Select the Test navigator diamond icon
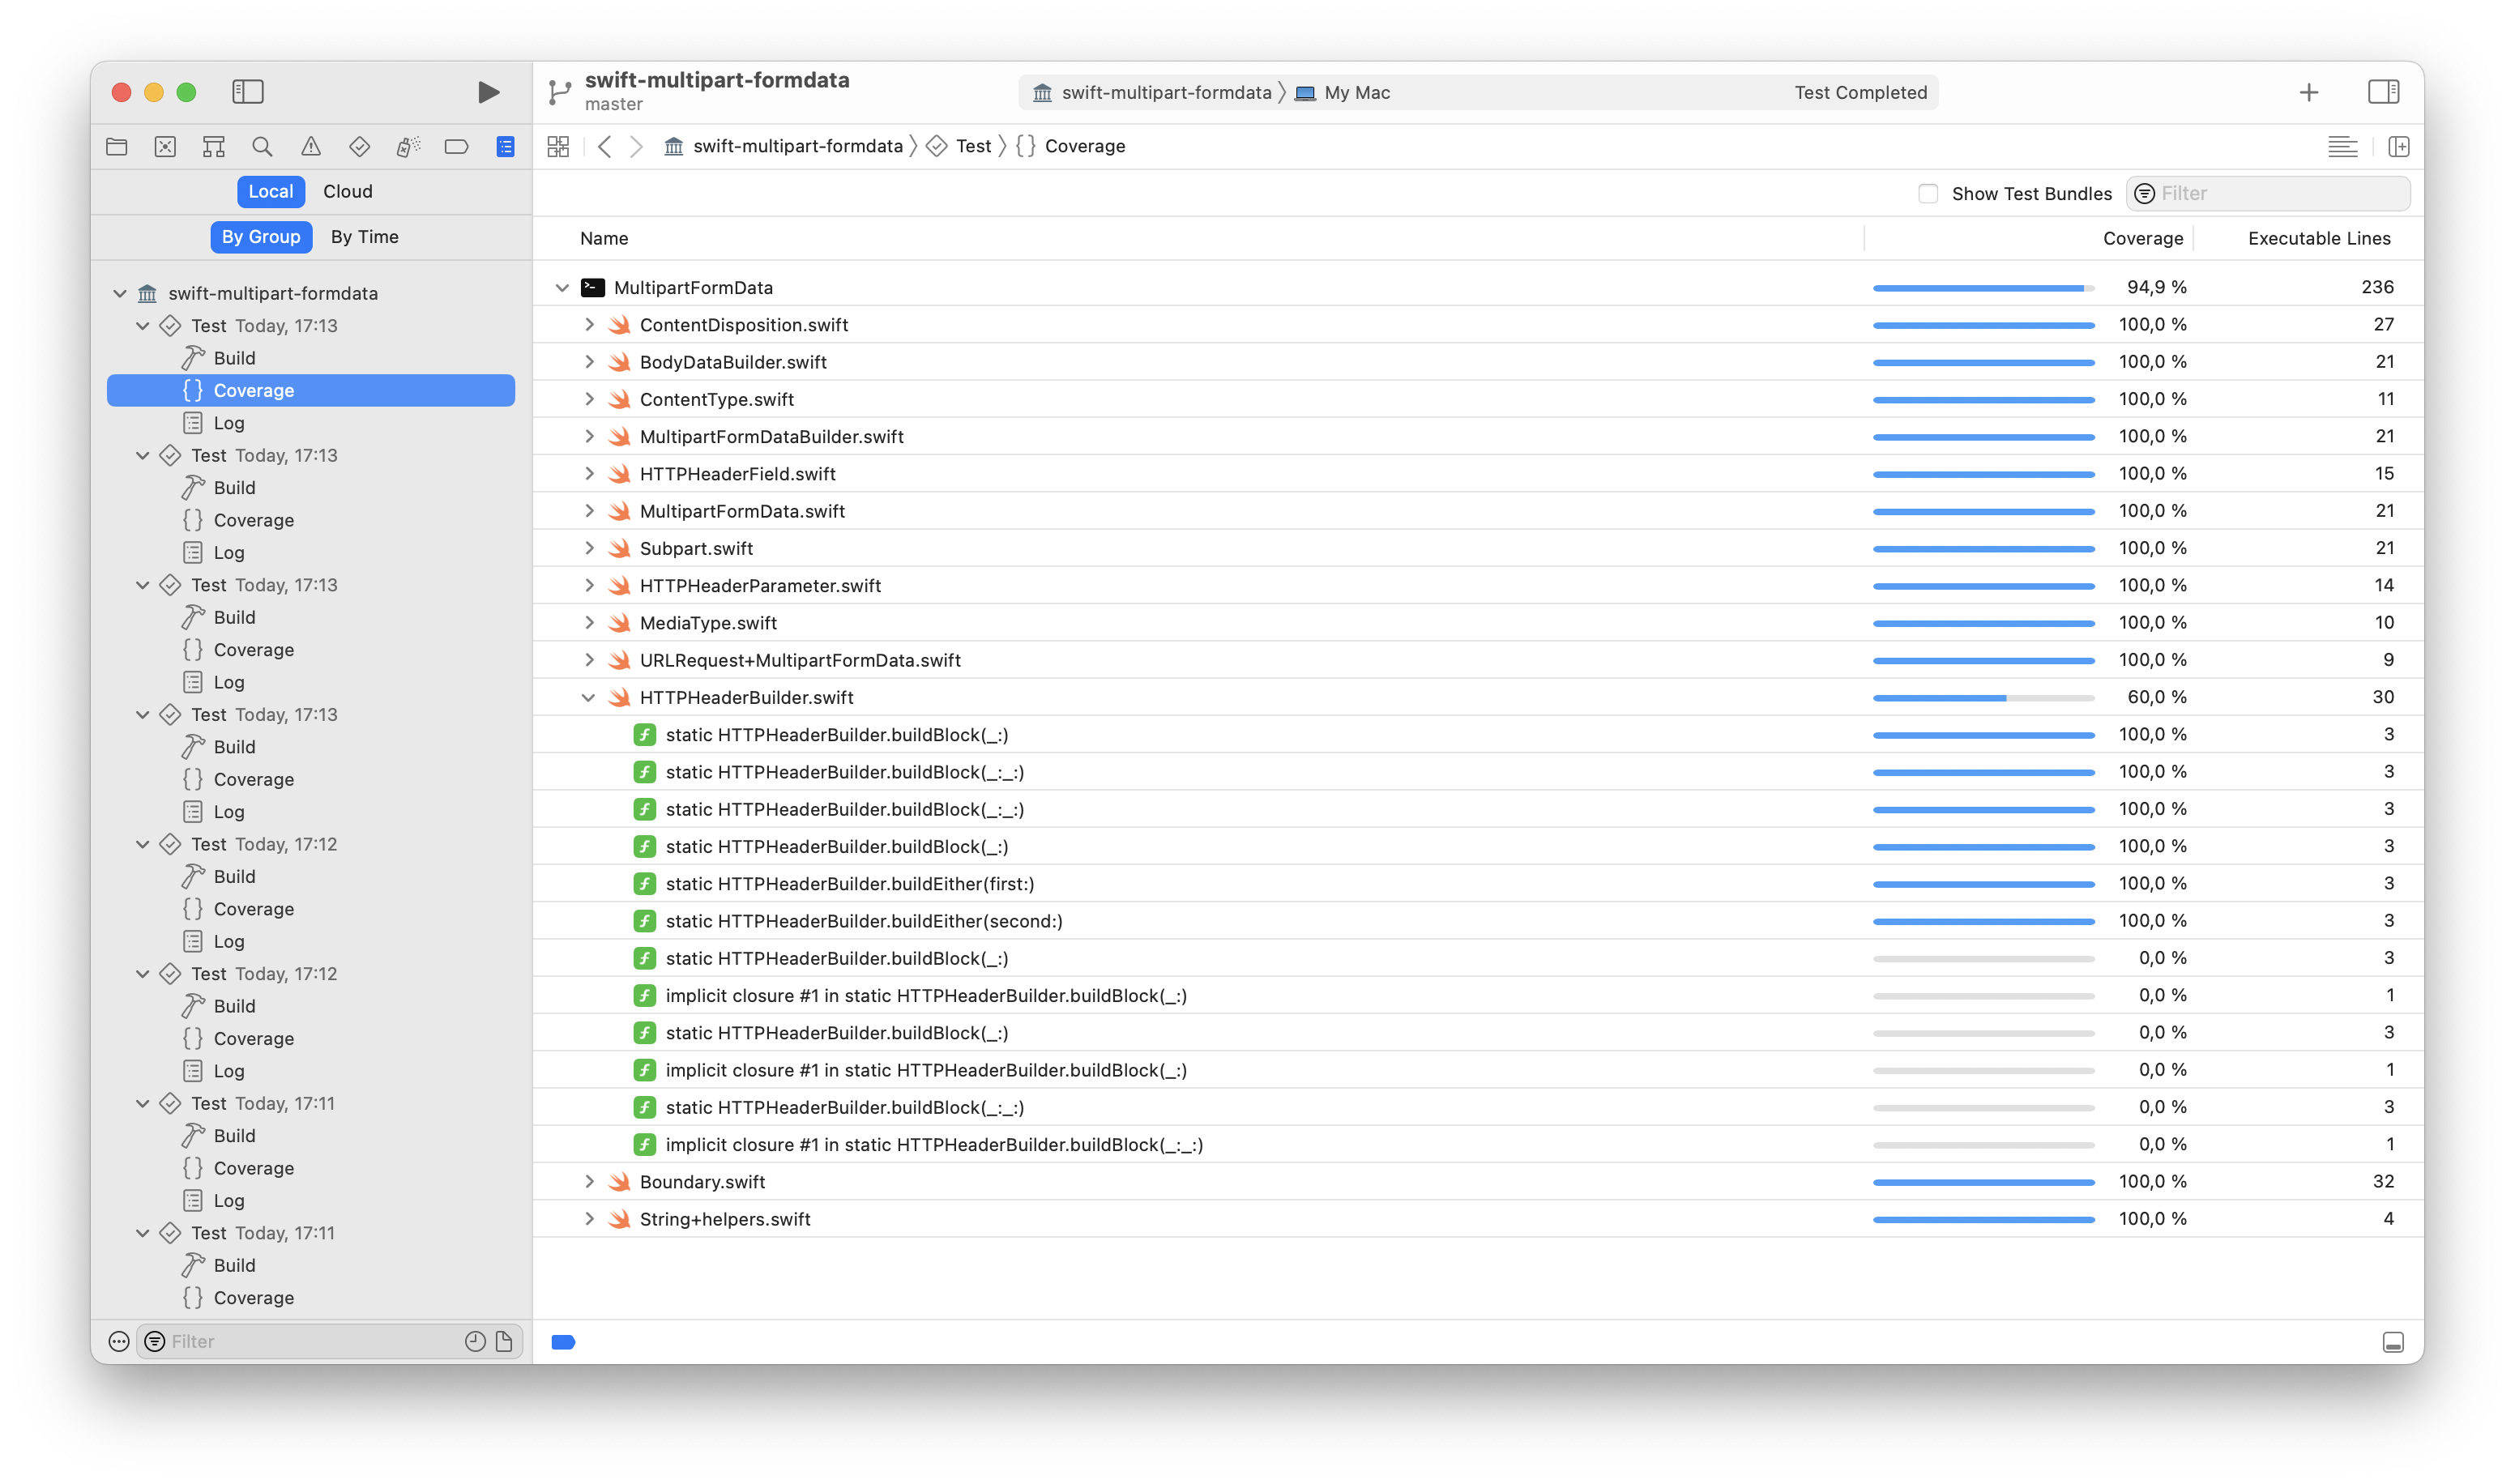The width and height of the screenshot is (2515, 1484). pos(359,146)
